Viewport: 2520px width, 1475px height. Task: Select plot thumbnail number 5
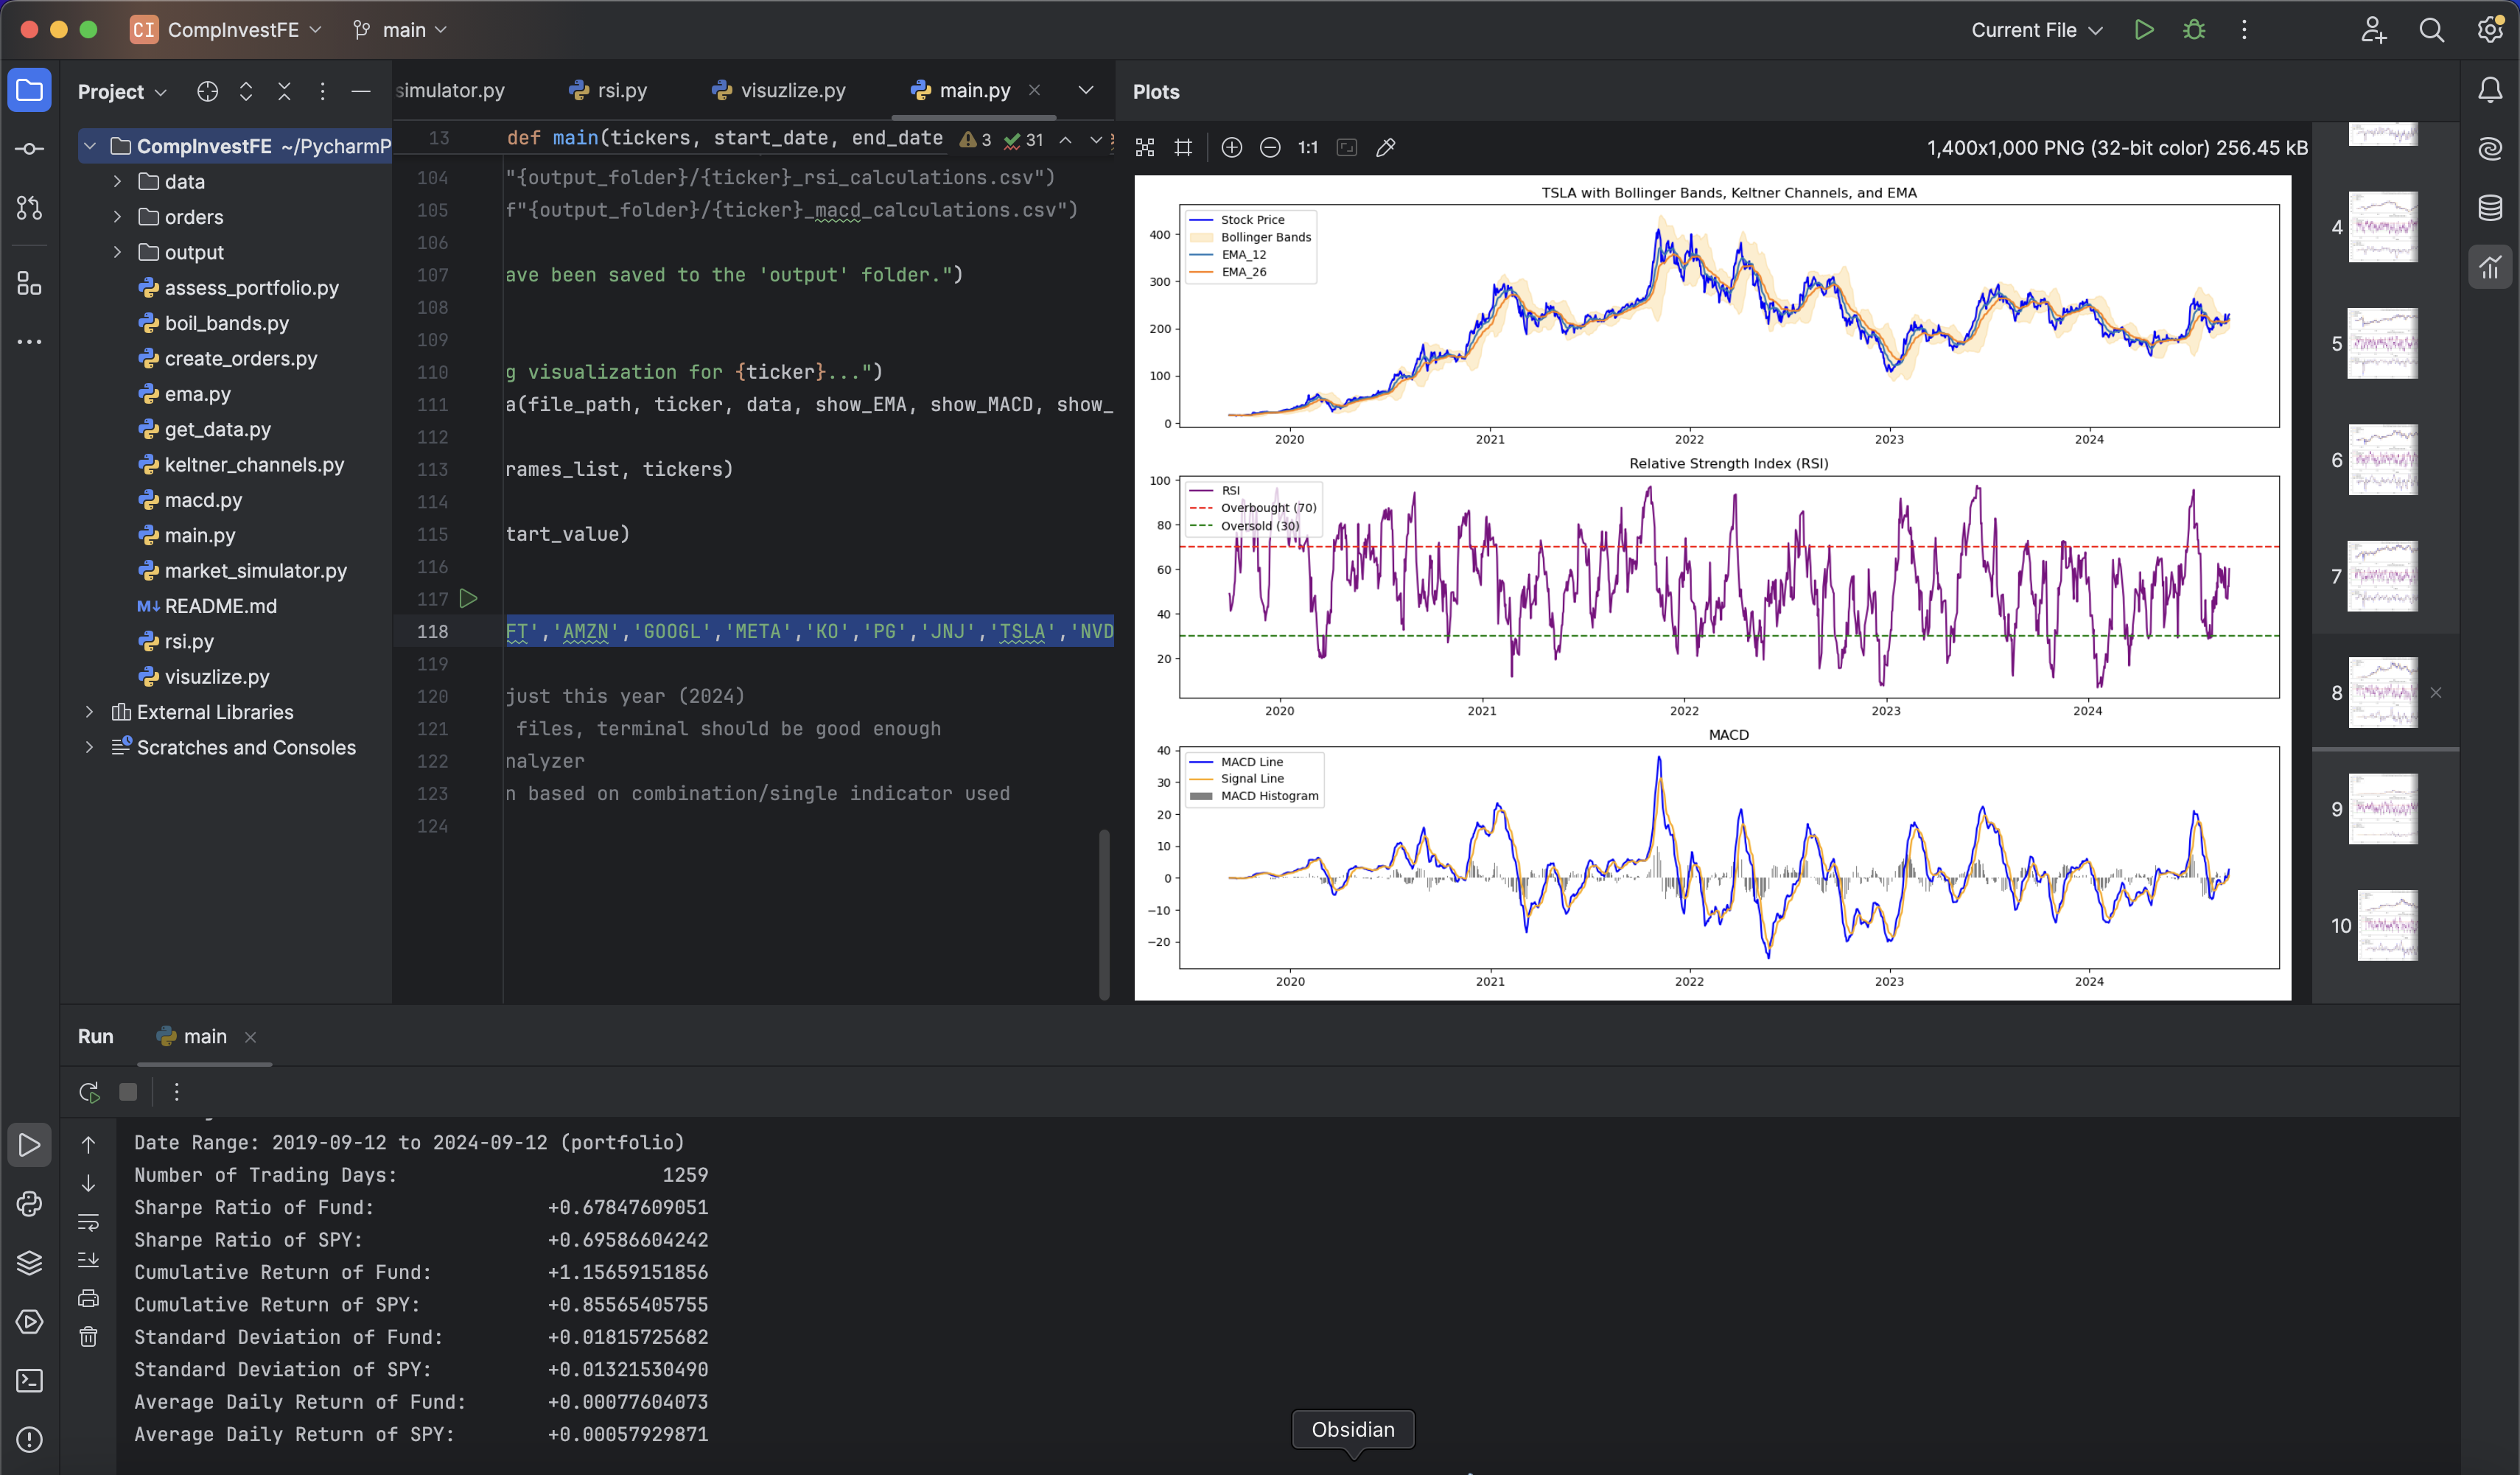(2382, 343)
